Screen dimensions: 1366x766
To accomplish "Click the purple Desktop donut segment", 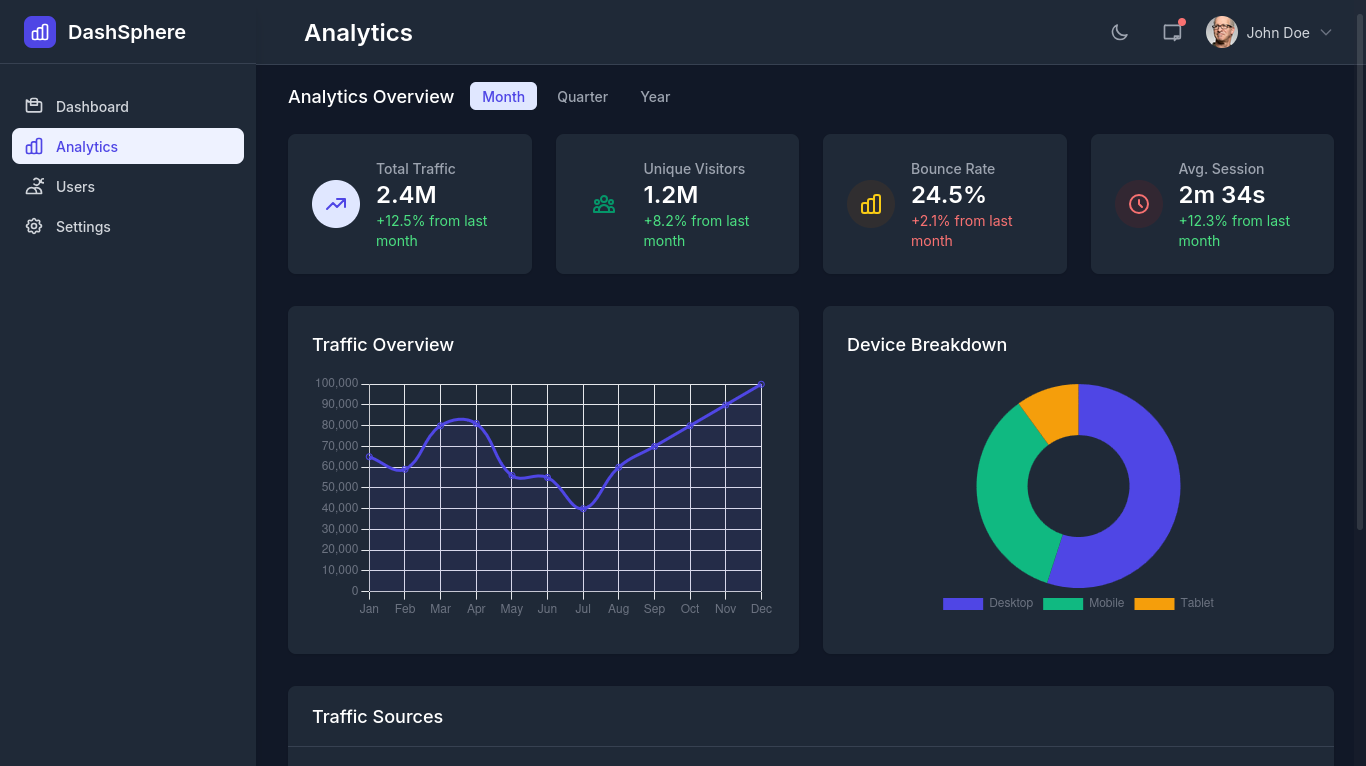I will [x=1153, y=500].
